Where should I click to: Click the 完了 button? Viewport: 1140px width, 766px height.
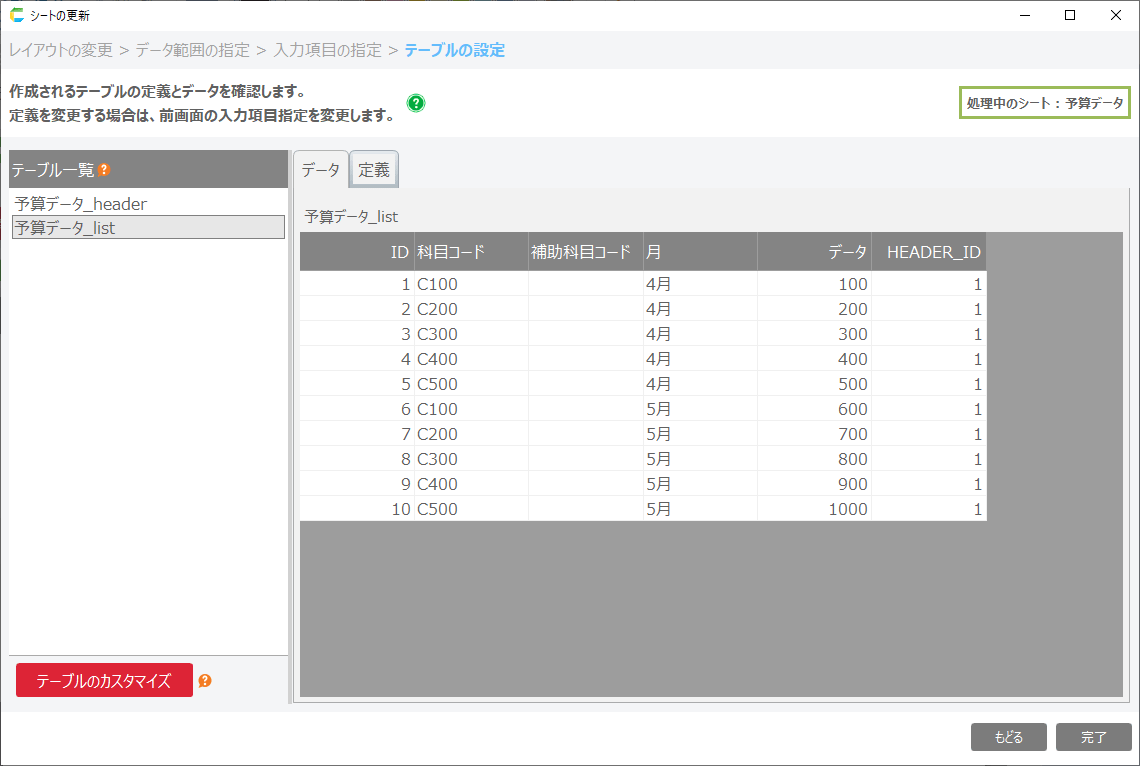click(x=1093, y=737)
